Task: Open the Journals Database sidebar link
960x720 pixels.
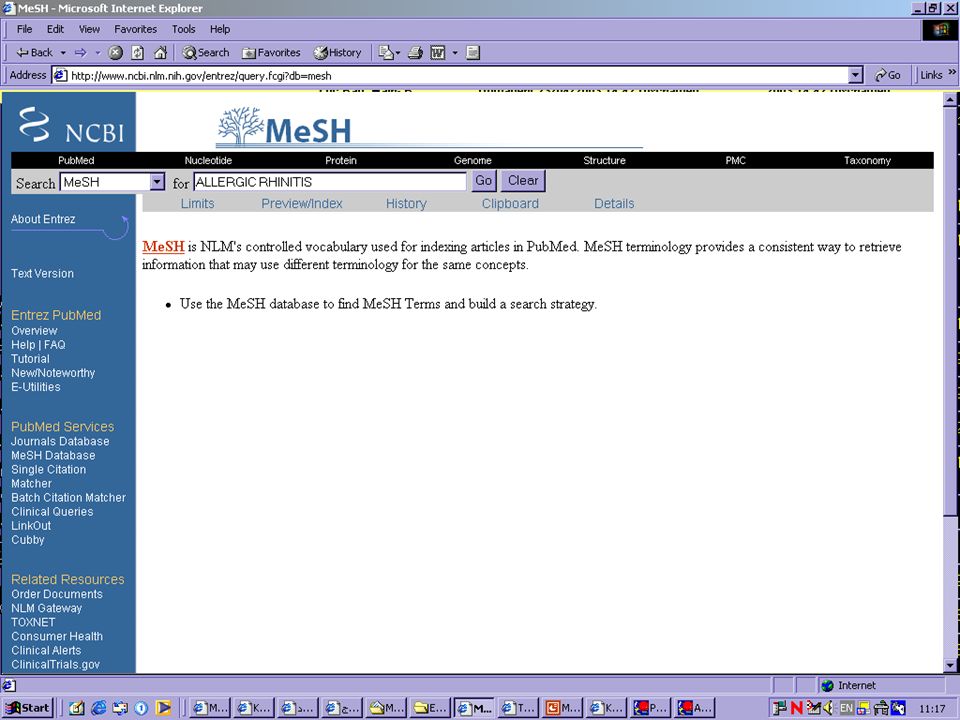Action: click(60, 441)
